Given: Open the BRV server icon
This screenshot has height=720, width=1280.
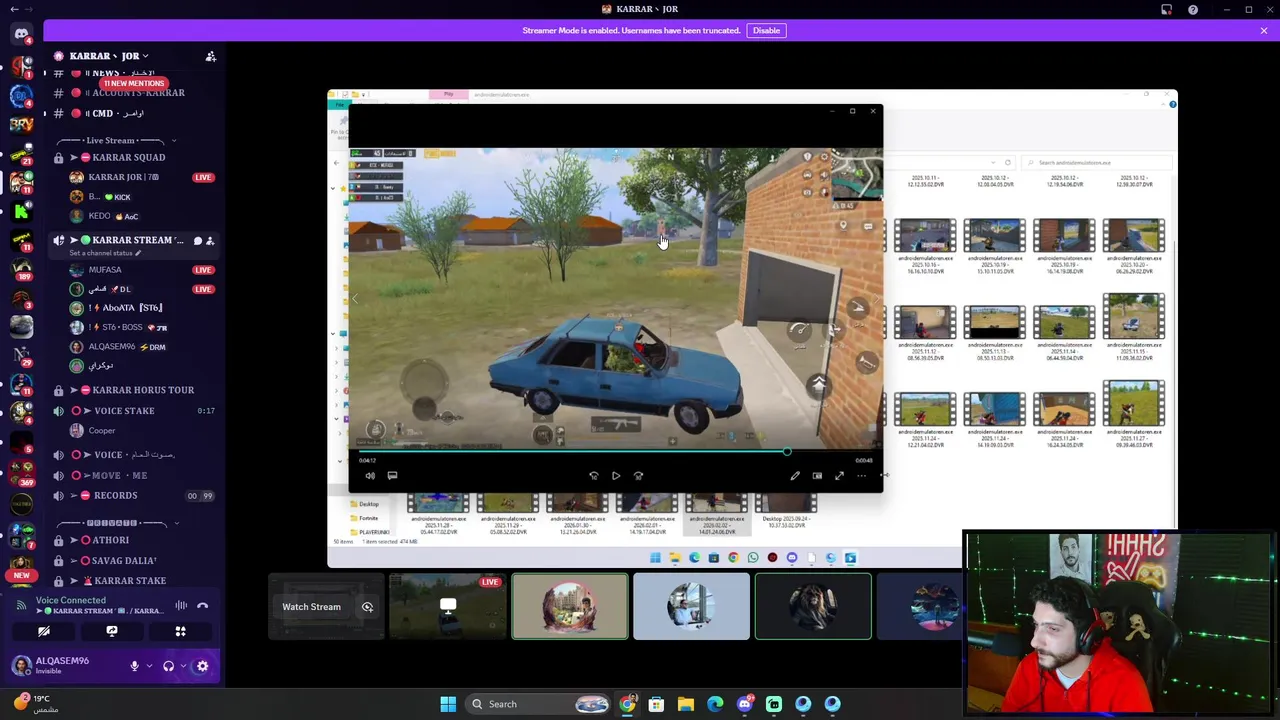Looking at the screenshot, I should pyautogui.click(x=21, y=125).
